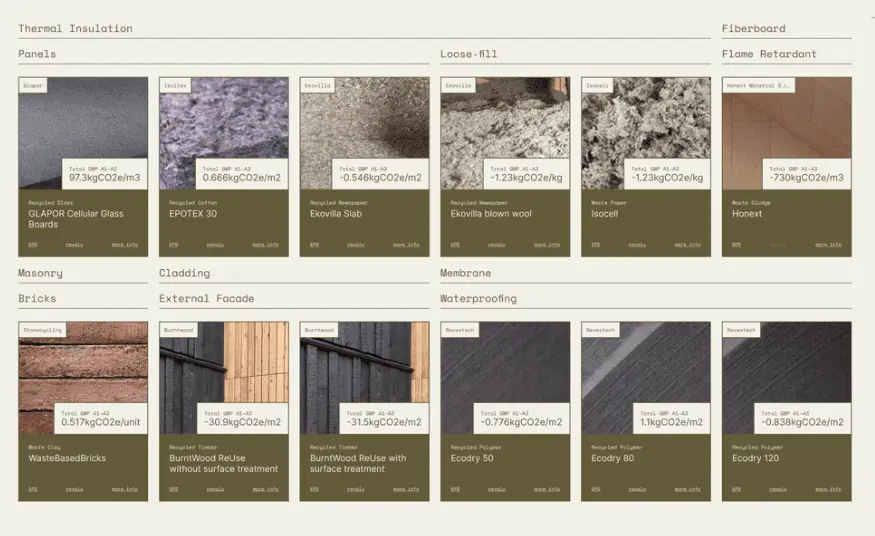Click the 1.1kgCO2e/m2 GWP value
This screenshot has width=875, height=536.
pos(671,422)
